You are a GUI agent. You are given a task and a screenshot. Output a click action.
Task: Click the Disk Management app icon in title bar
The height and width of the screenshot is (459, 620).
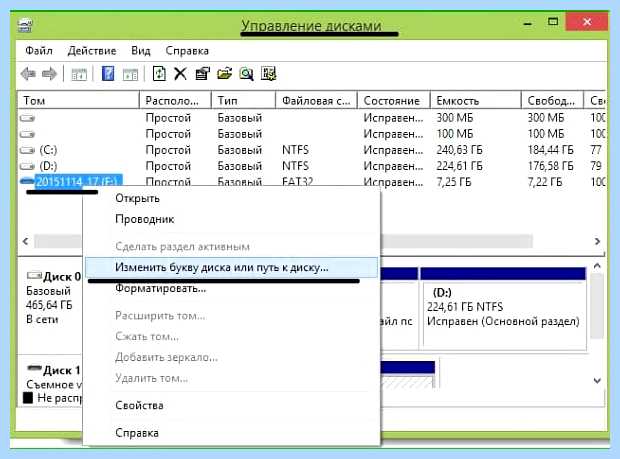coord(25,25)
